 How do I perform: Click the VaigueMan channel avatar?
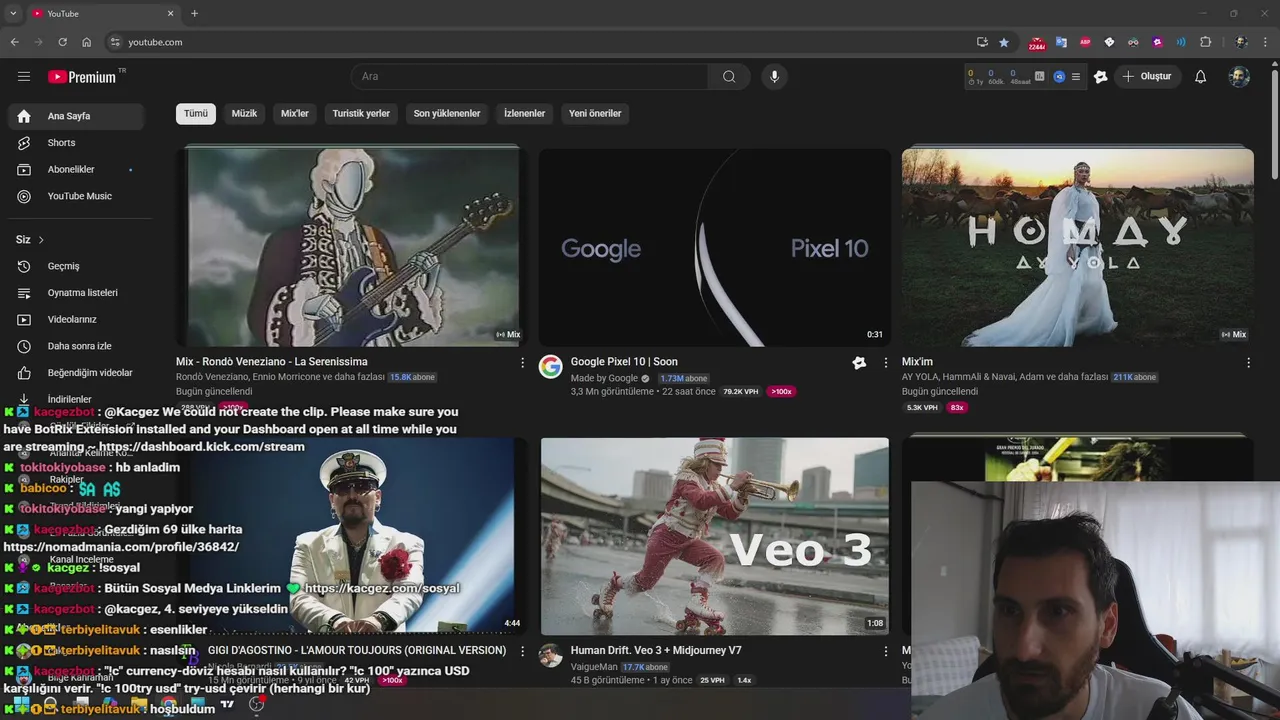(550, 655)
